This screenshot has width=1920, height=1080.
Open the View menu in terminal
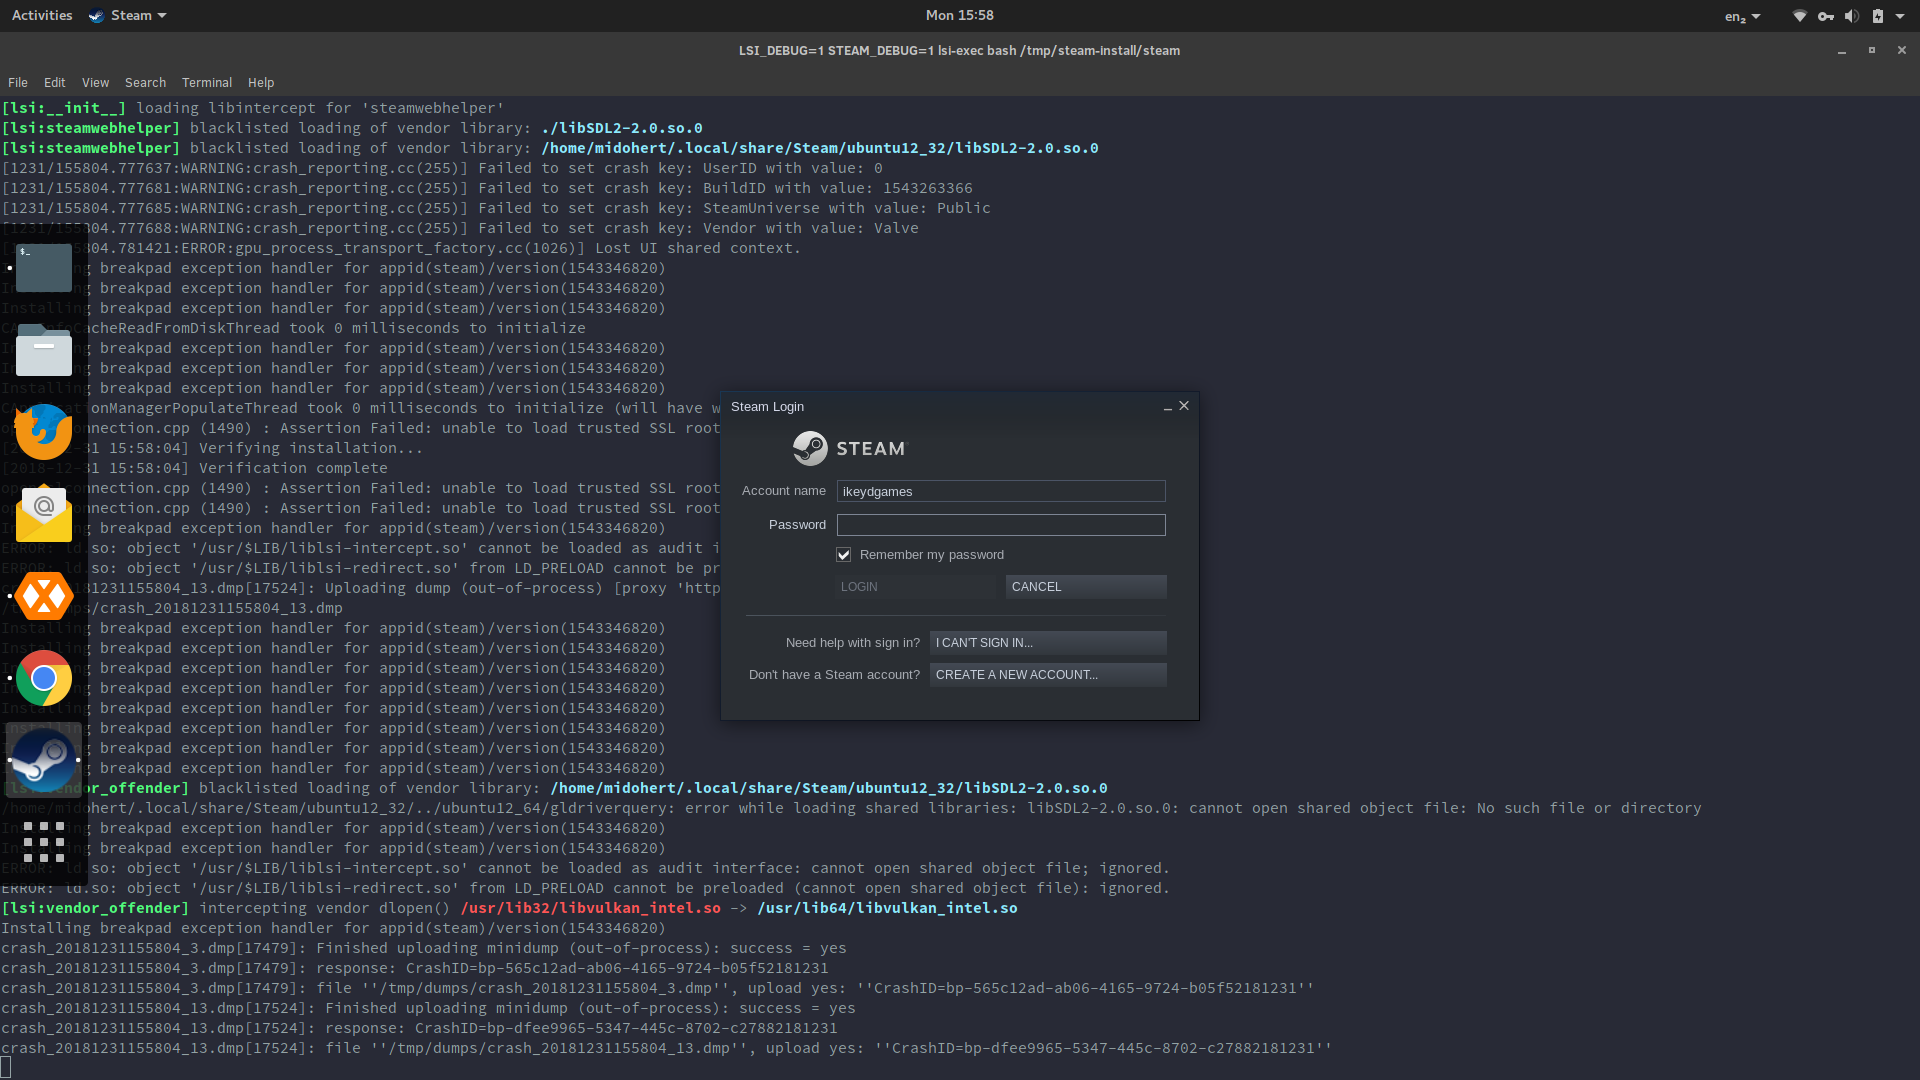[x=95, y=83]
